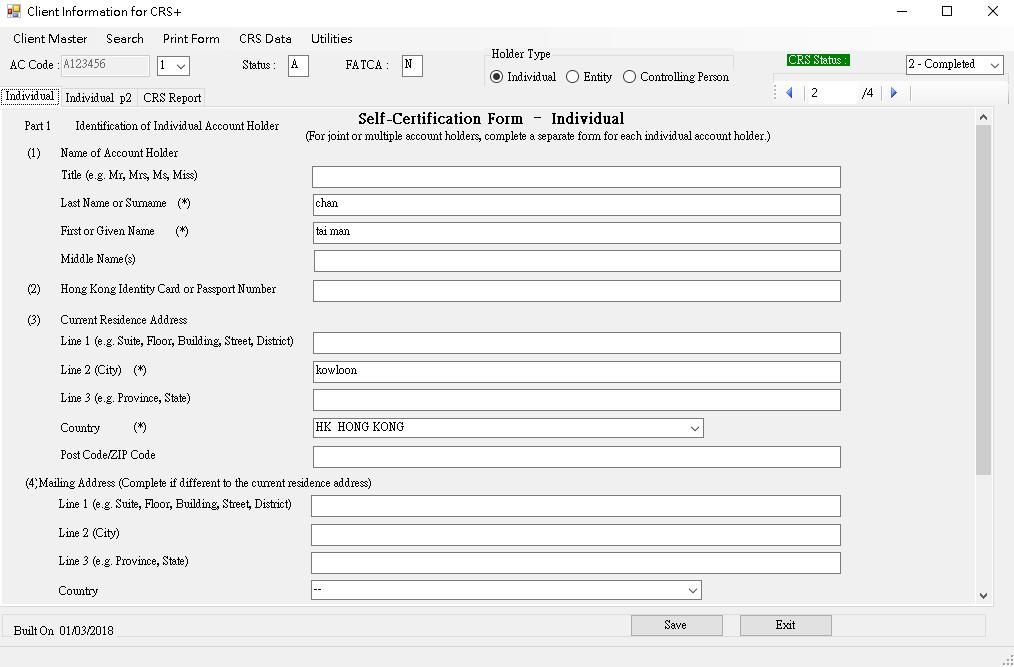Click the scroll down arrow
Viewport: 1014px width, 667px height.
pyautogui.click(x=983, y=596)
